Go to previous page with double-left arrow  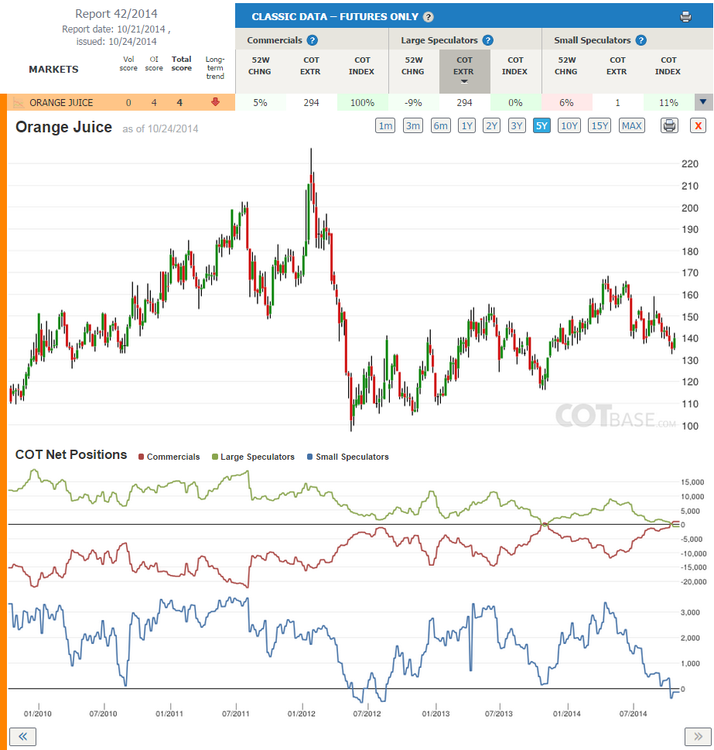(x=22, y=736)
